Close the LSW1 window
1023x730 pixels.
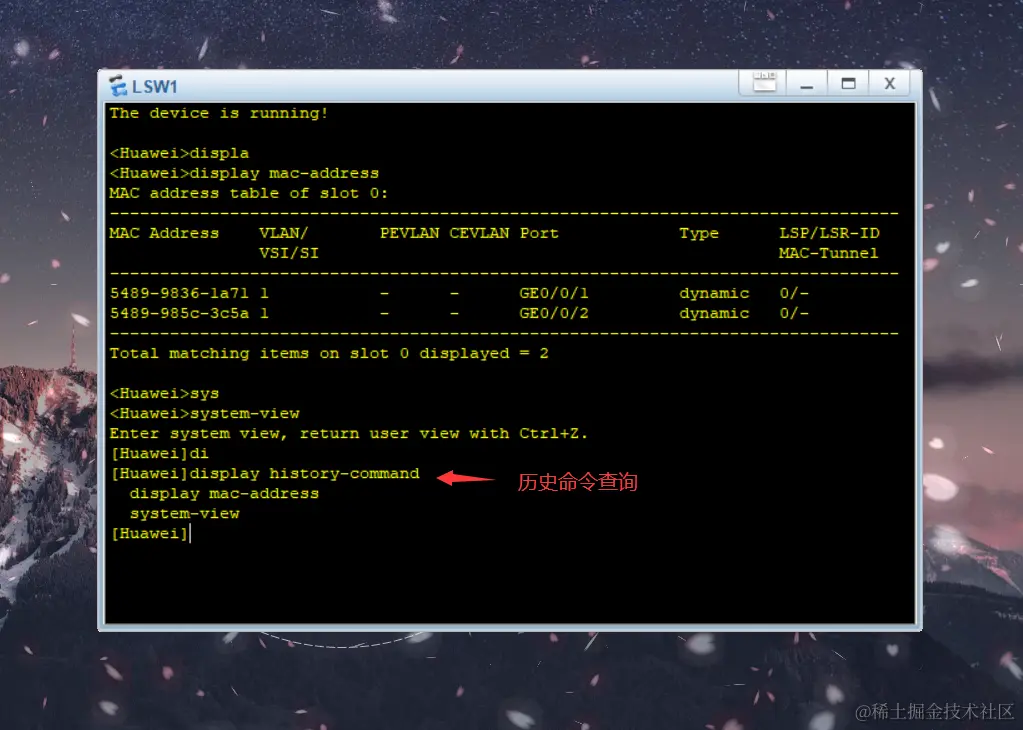point(889,84)
